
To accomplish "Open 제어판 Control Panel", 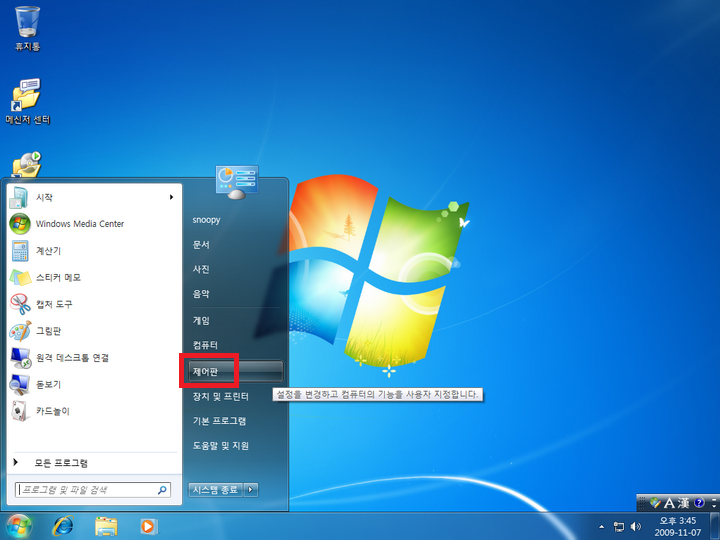I will pos(236,371).
